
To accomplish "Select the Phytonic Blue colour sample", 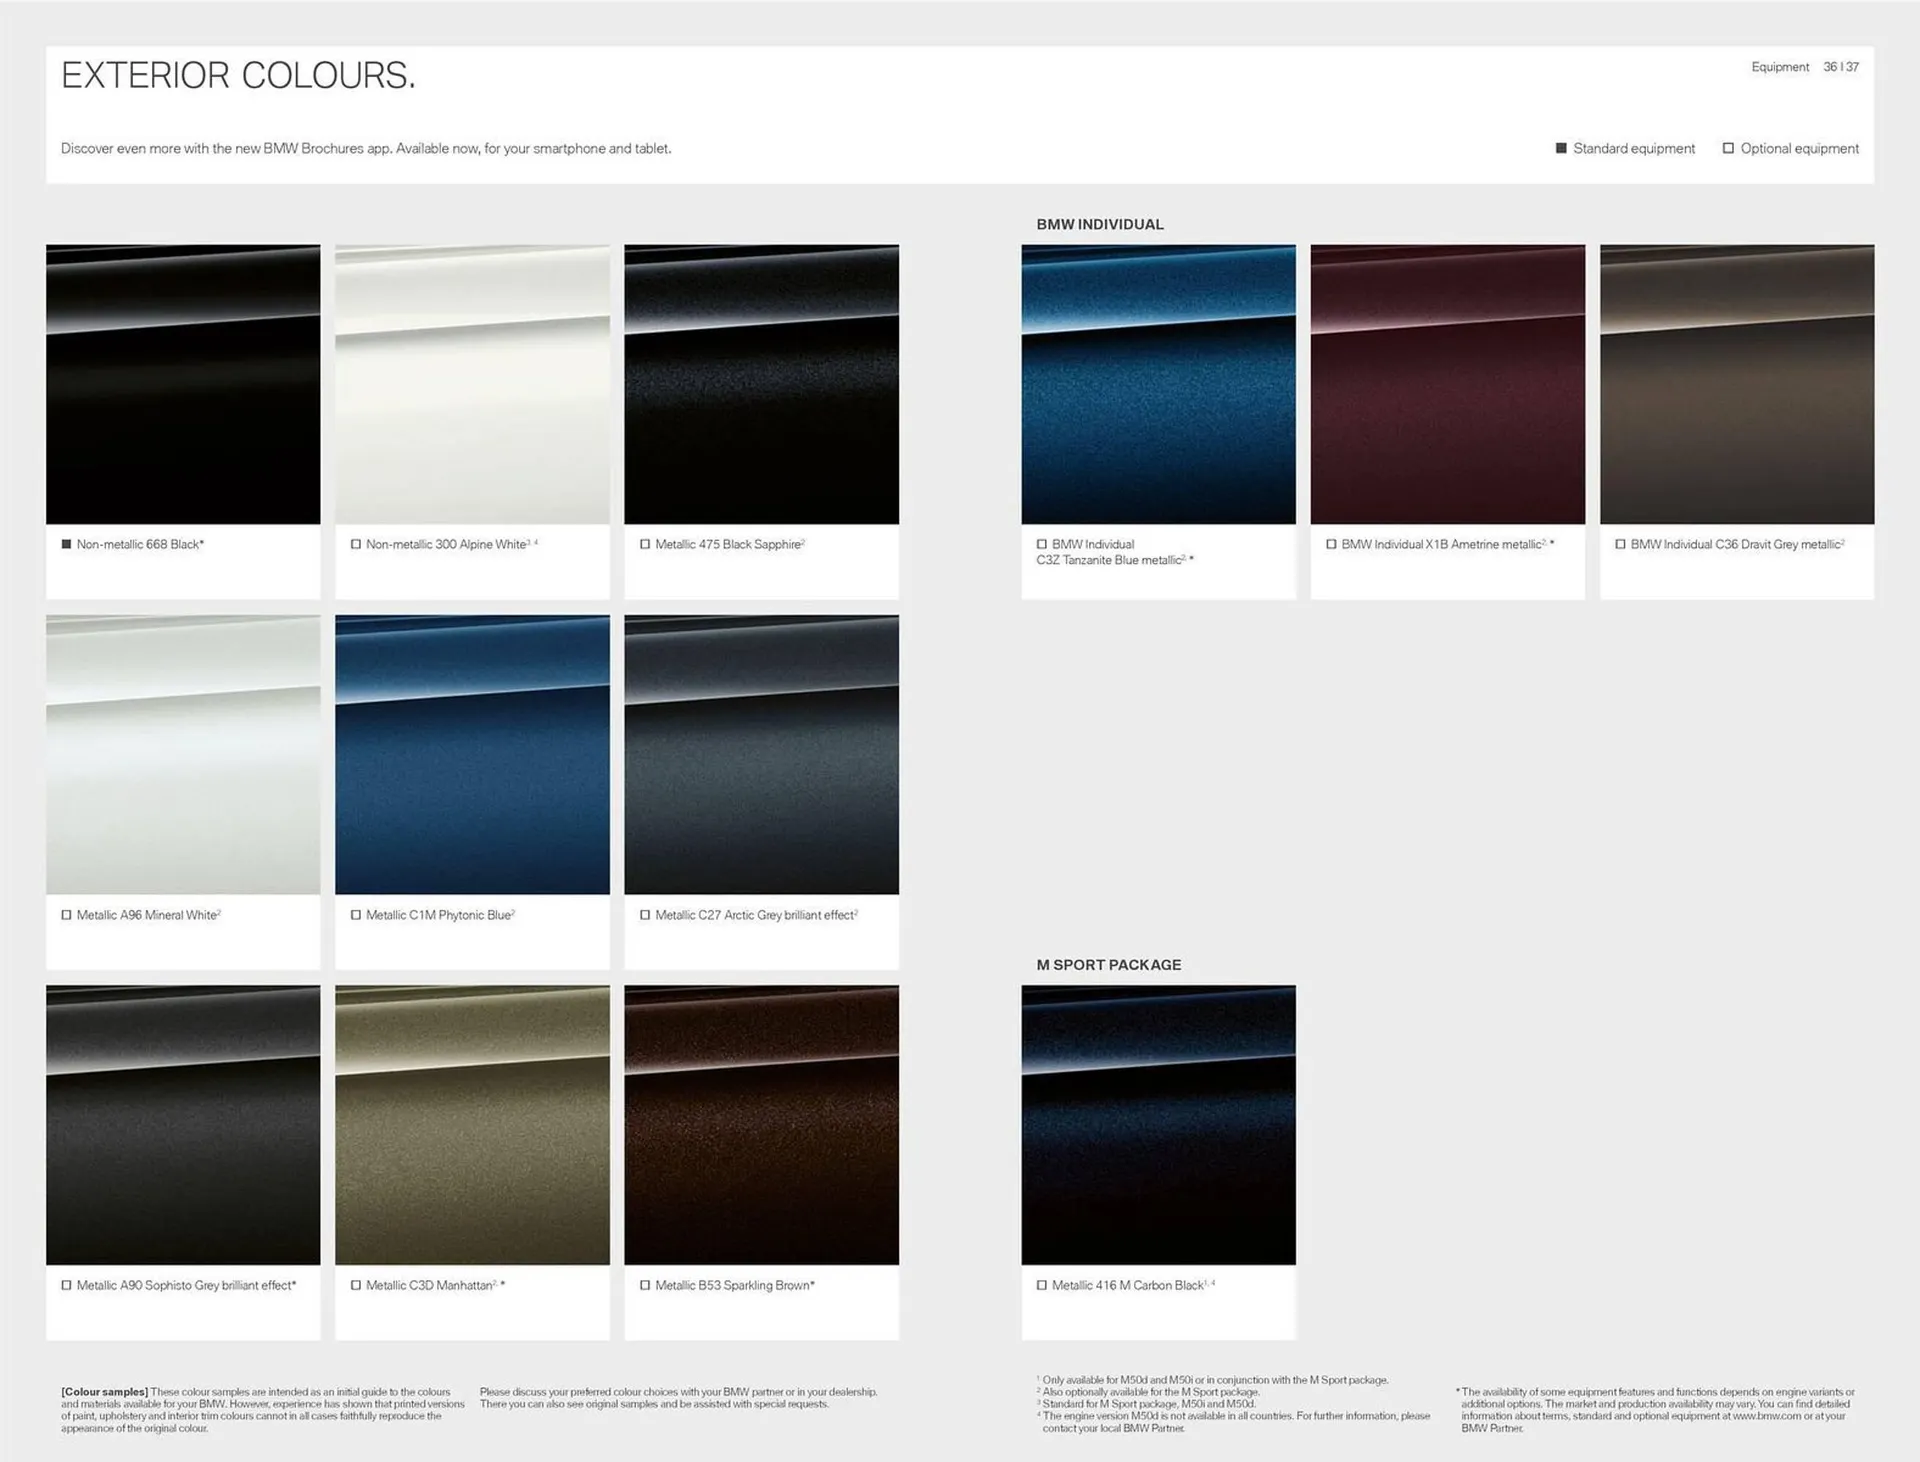I will (472, 754).
